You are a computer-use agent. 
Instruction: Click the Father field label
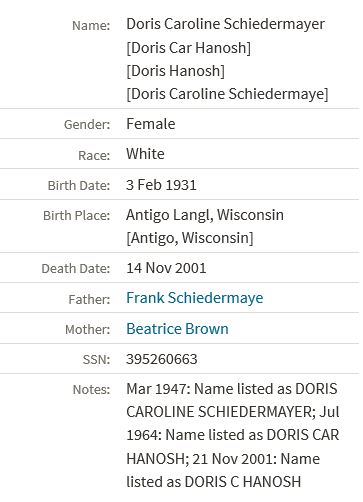coord(89,299)
